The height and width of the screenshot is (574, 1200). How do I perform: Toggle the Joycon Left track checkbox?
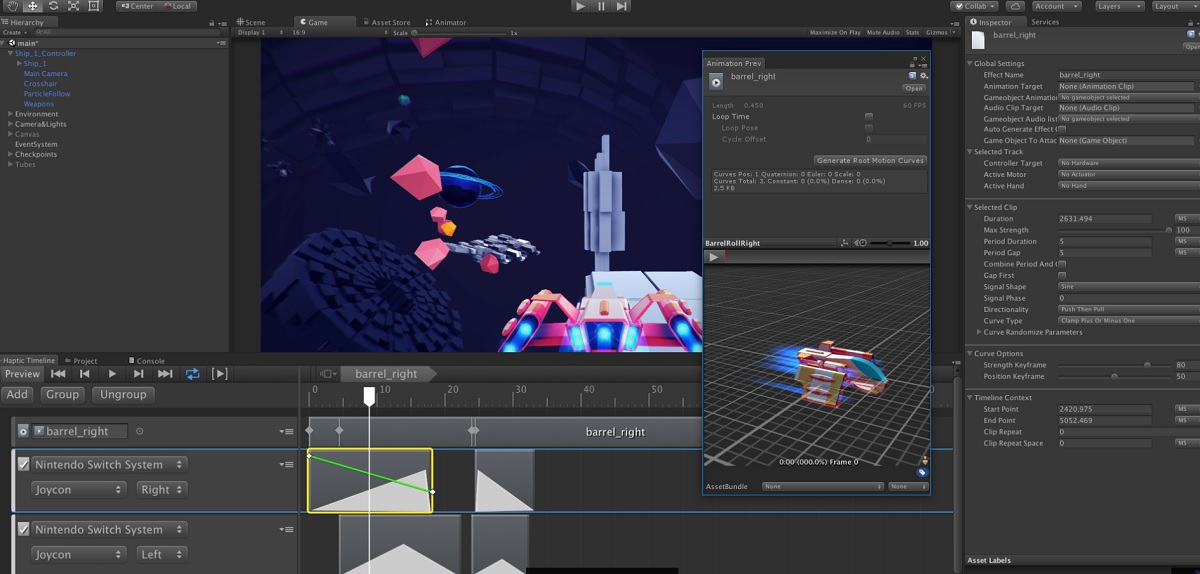coord(24,529)
